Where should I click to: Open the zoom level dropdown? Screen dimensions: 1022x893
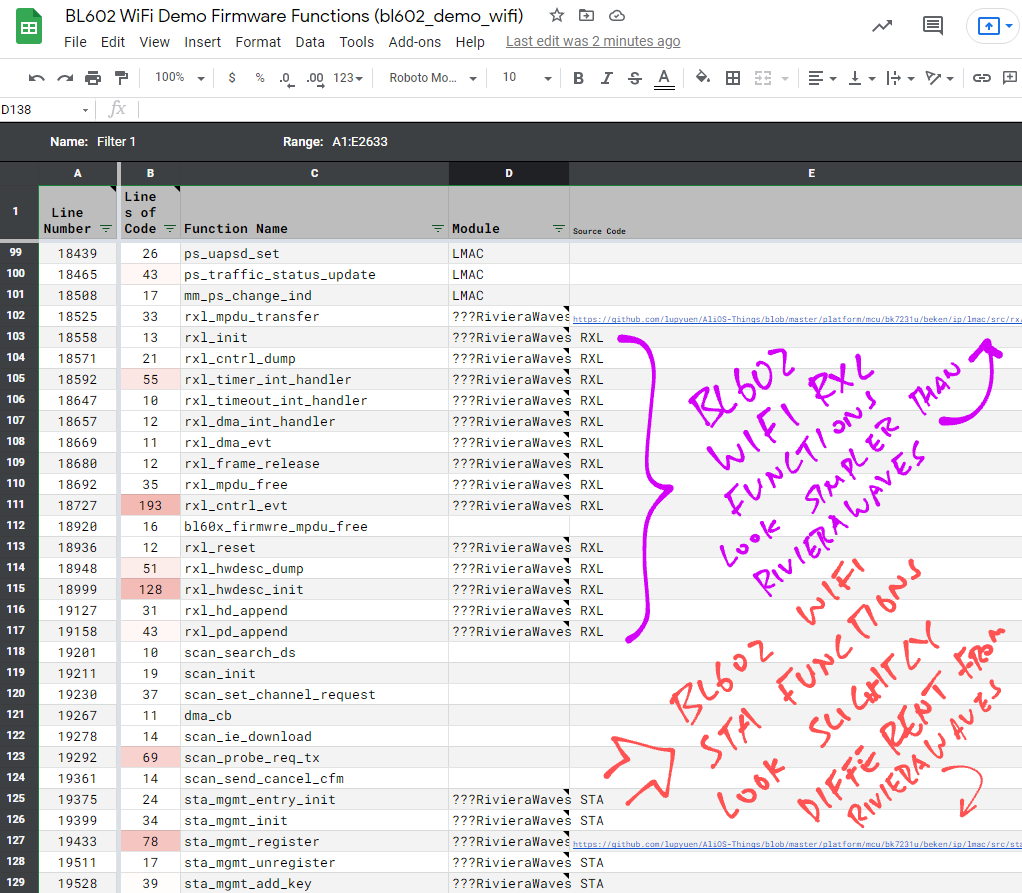point(180,78)
